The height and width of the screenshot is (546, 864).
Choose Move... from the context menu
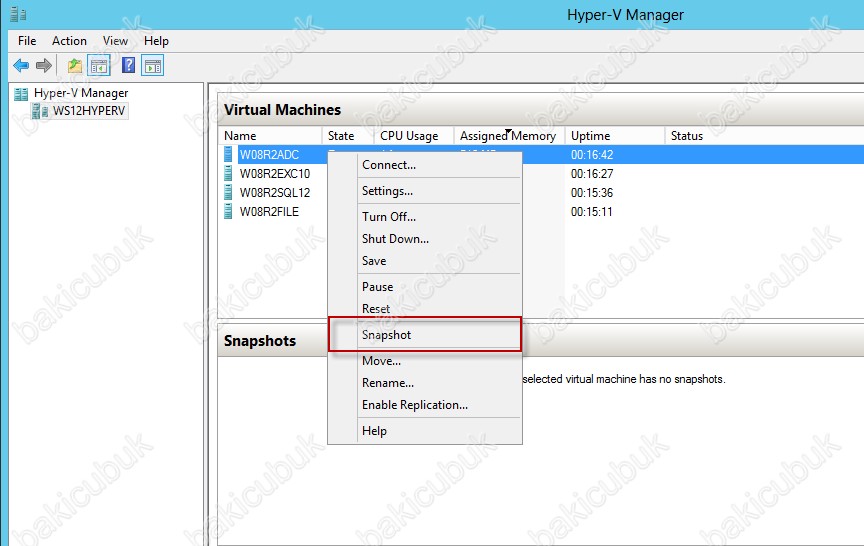click(x=425, y=361)
